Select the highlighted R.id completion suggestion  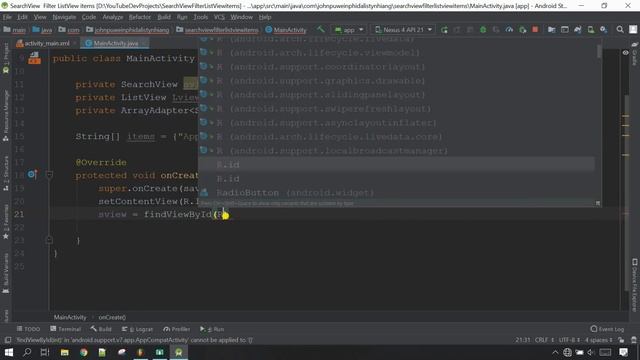[x=396, y=164]
